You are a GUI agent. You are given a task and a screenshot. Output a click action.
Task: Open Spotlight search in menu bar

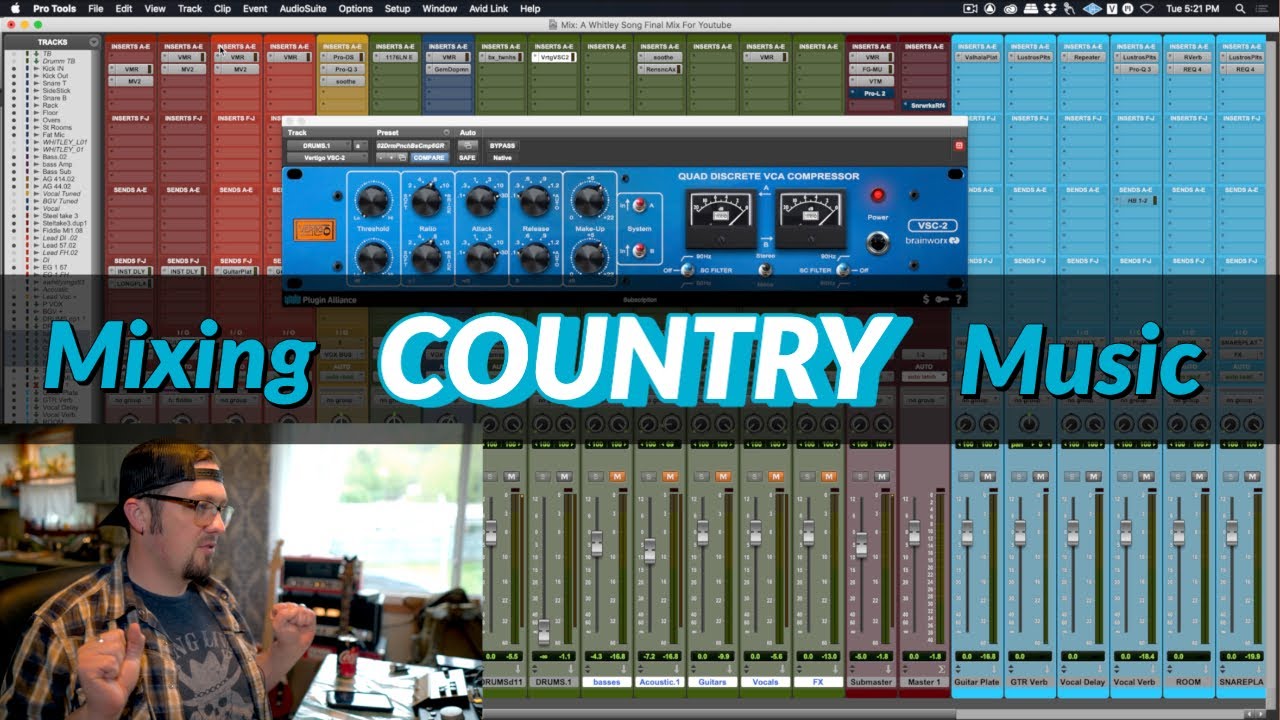(1240, 8)
